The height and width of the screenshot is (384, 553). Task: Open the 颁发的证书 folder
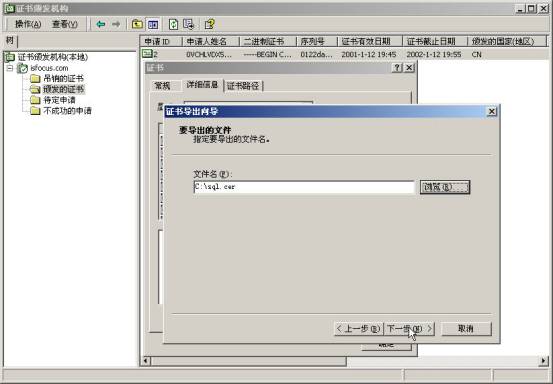(x=63, y=89)
